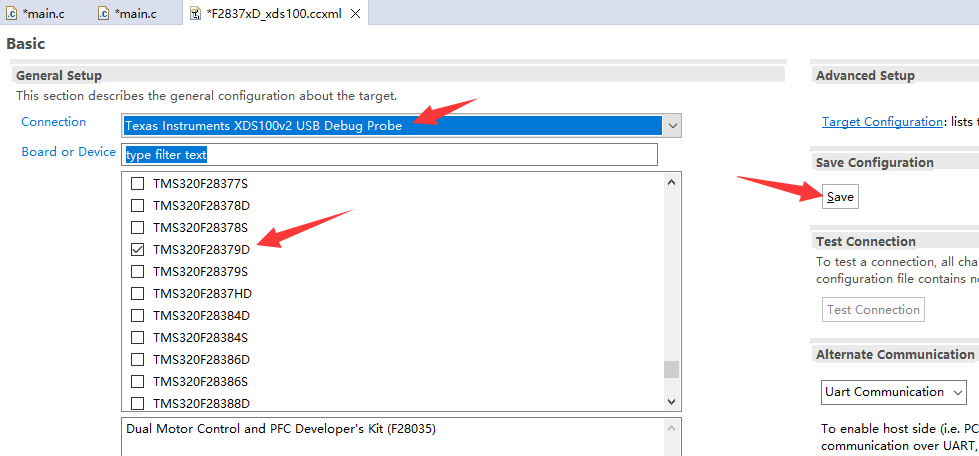Check the TMS320F28378S checkbox
979x456 pixels.
(137, 227)
